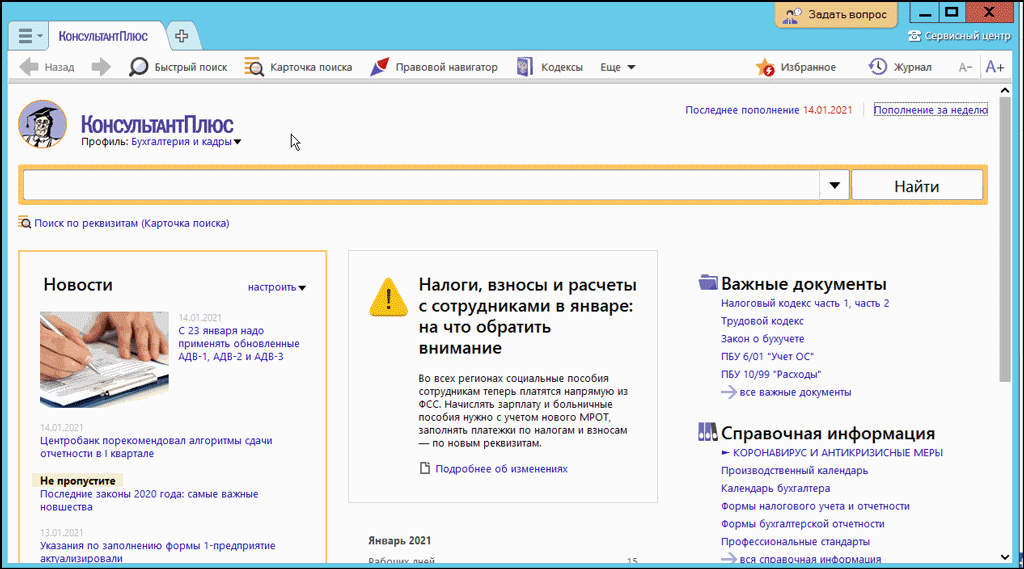The width and height of the screenshot is (1024, 569).
Task: Open Закон о бухучете
Action: [x=763, y=338]
